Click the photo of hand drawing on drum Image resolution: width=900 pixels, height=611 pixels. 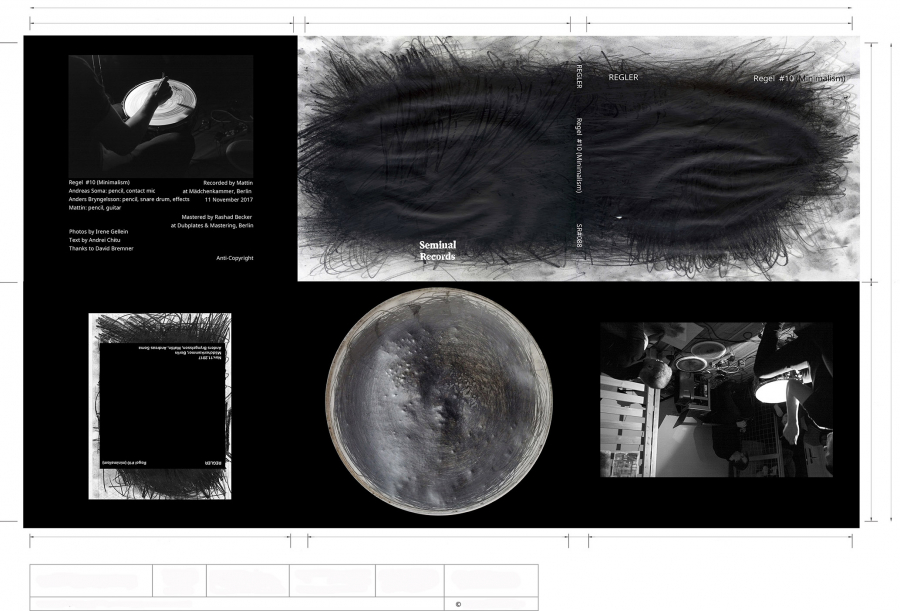click(x=161, y=116)
